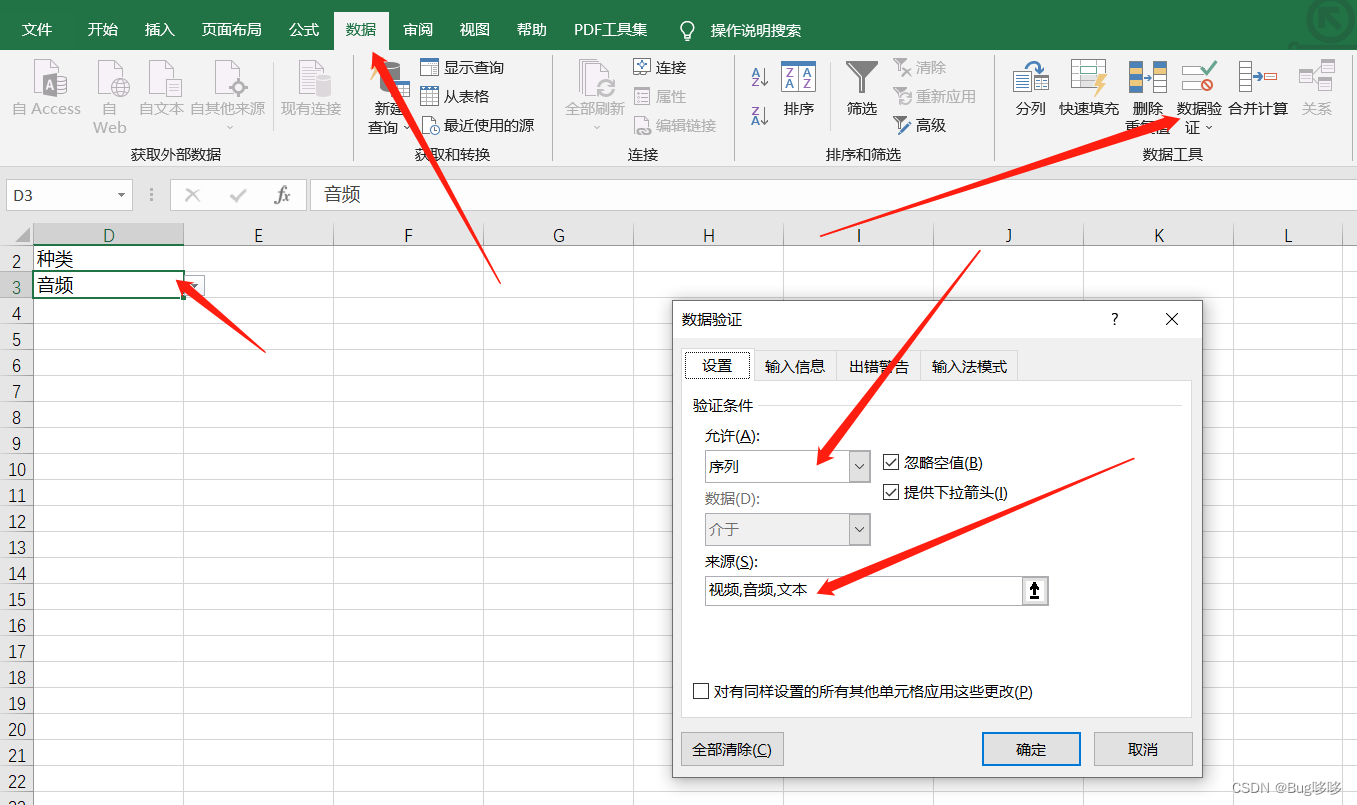Select the 设置 tab in dialog
The width and height of the screenshot is (1357, 805).
tap(717, 365)
